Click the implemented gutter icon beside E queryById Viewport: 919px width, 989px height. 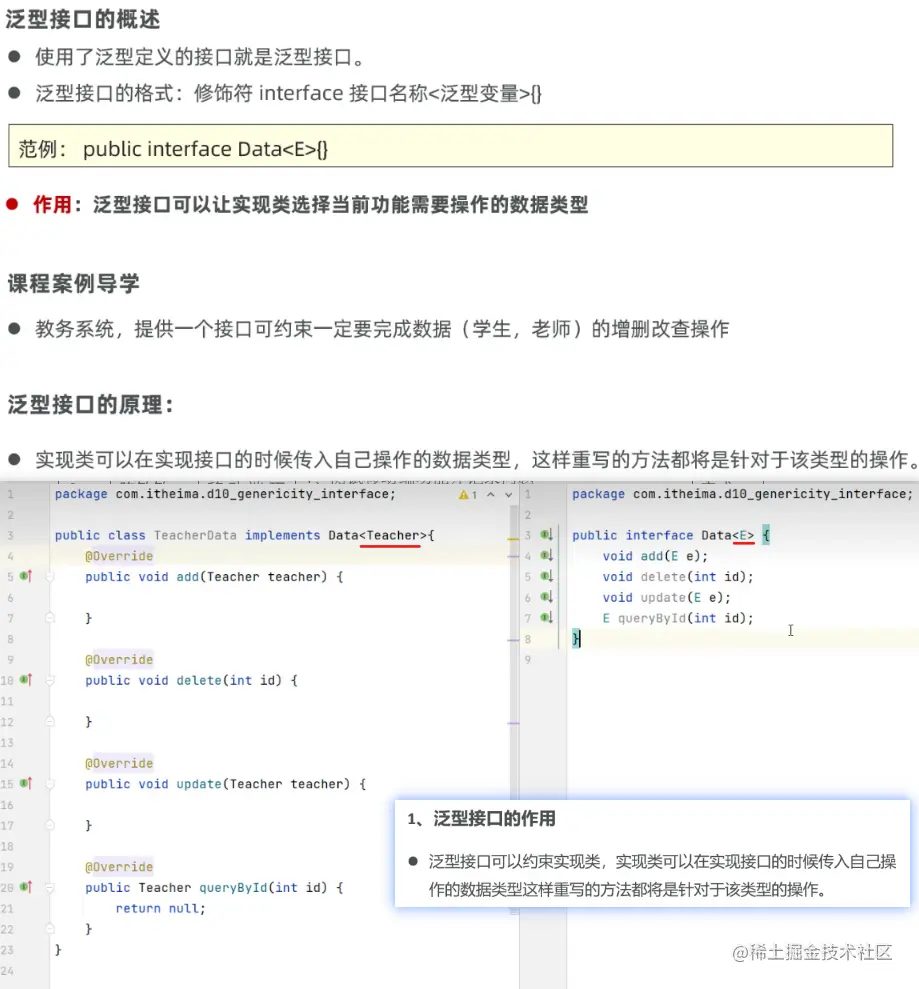(x=547, y=617)
